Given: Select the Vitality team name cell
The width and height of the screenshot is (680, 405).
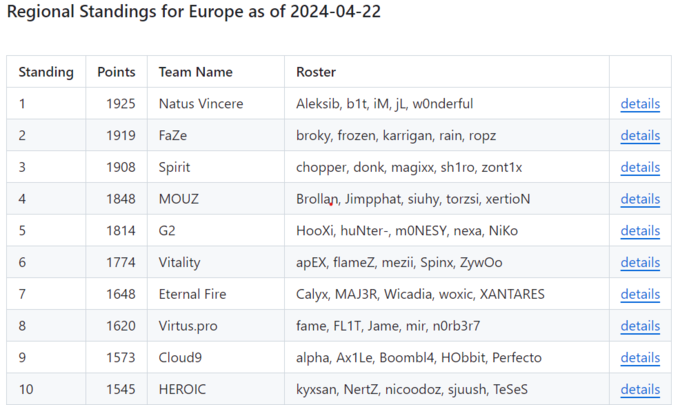Looking at the screenshot, I should [180, 263].
